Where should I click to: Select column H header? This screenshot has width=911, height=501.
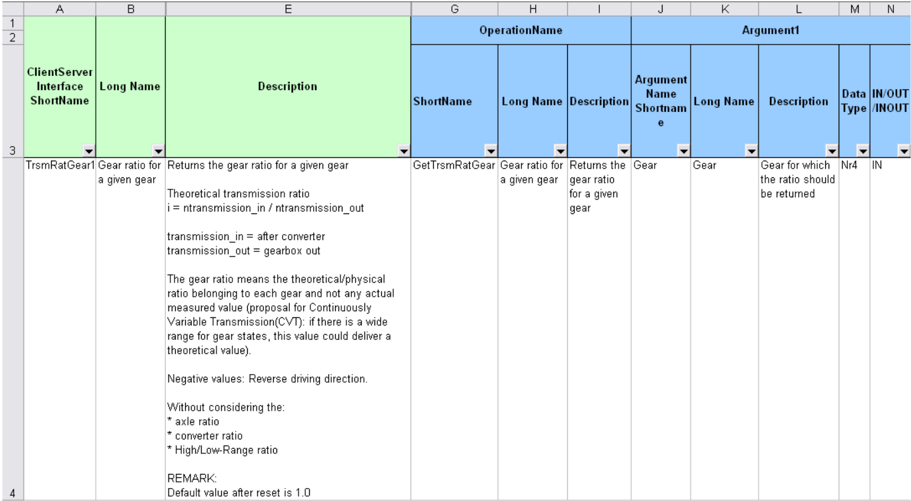533,9
